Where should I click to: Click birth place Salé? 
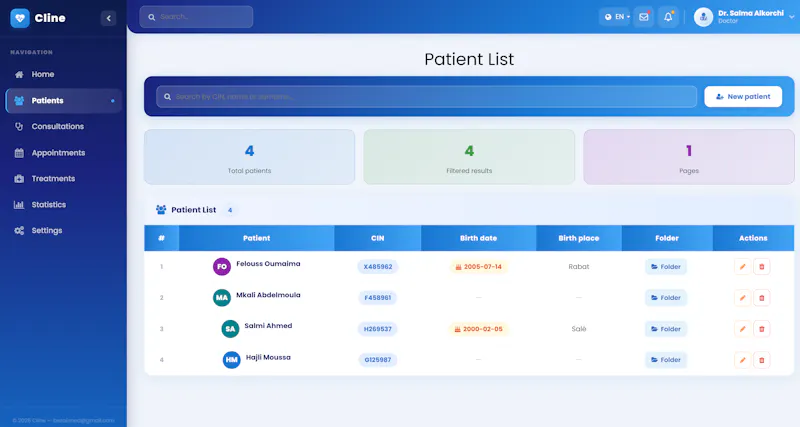(579, 329)
